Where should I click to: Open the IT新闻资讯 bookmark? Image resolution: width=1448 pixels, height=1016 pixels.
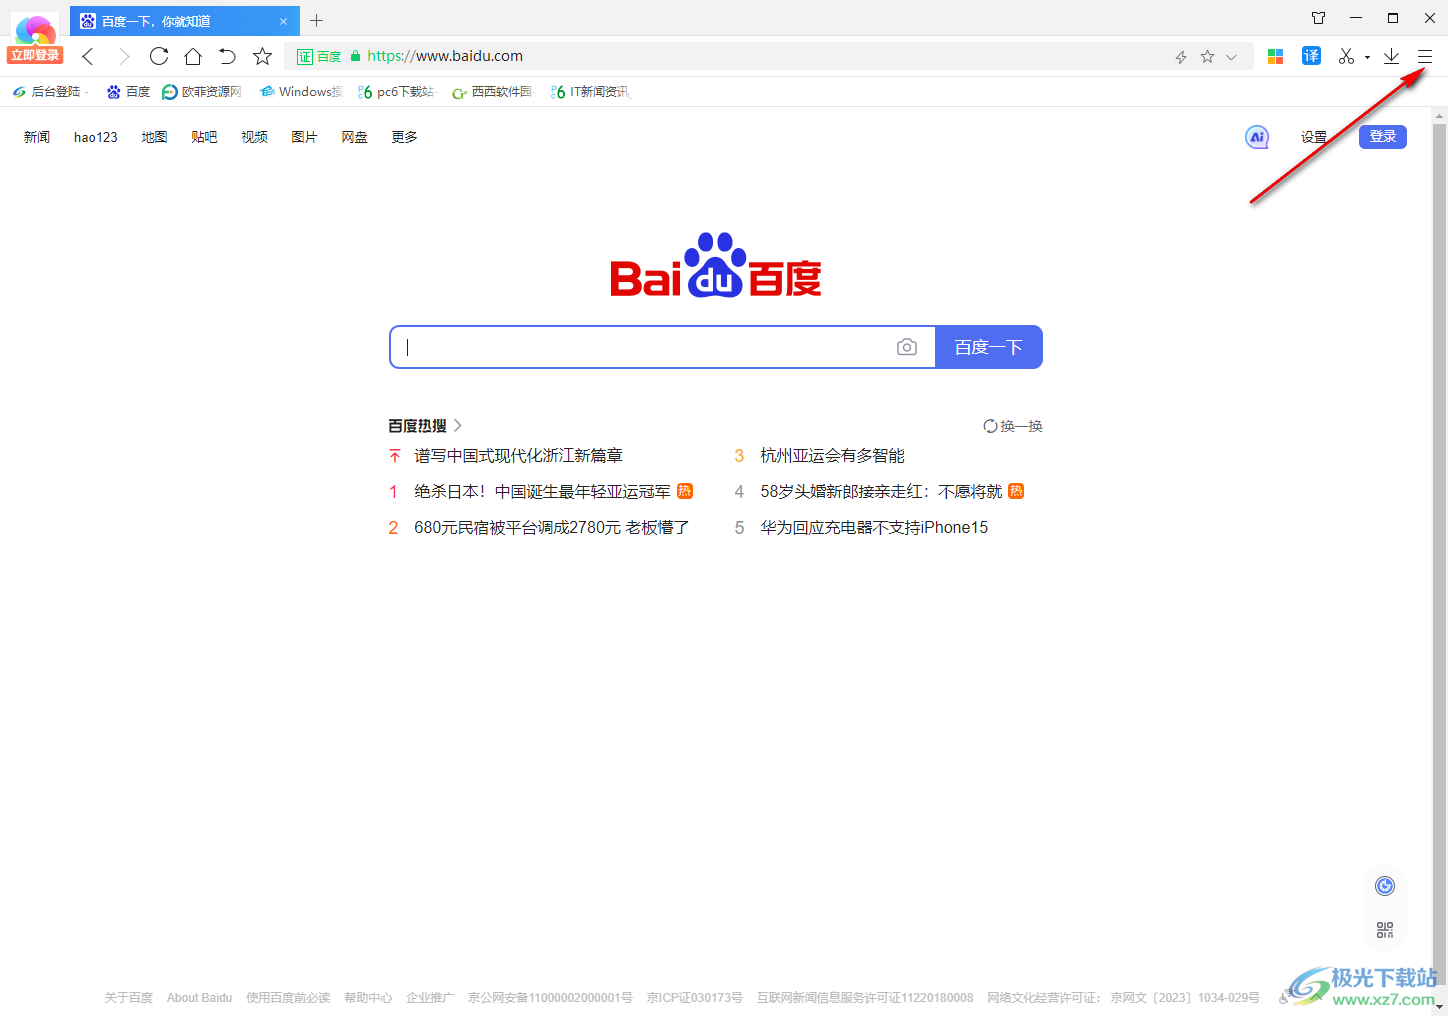[x=591, y=91]
